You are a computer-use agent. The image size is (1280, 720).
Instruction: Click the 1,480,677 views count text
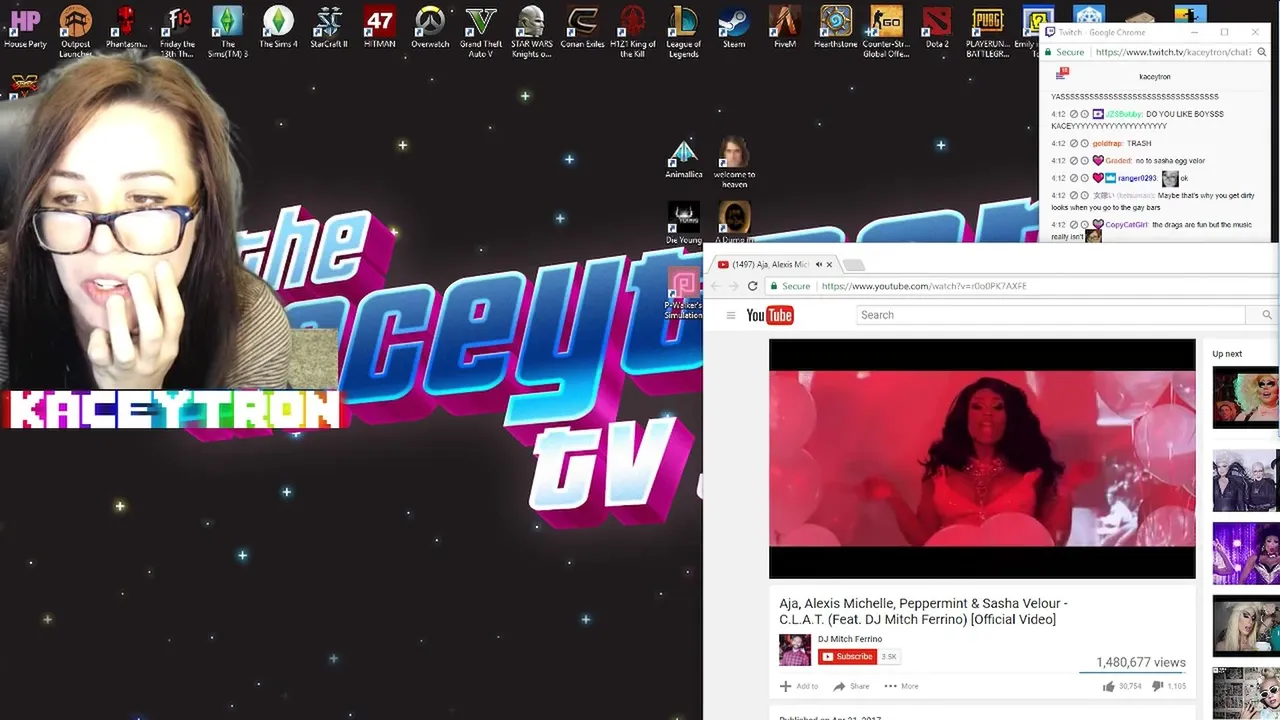click(x=1141, y=662)
